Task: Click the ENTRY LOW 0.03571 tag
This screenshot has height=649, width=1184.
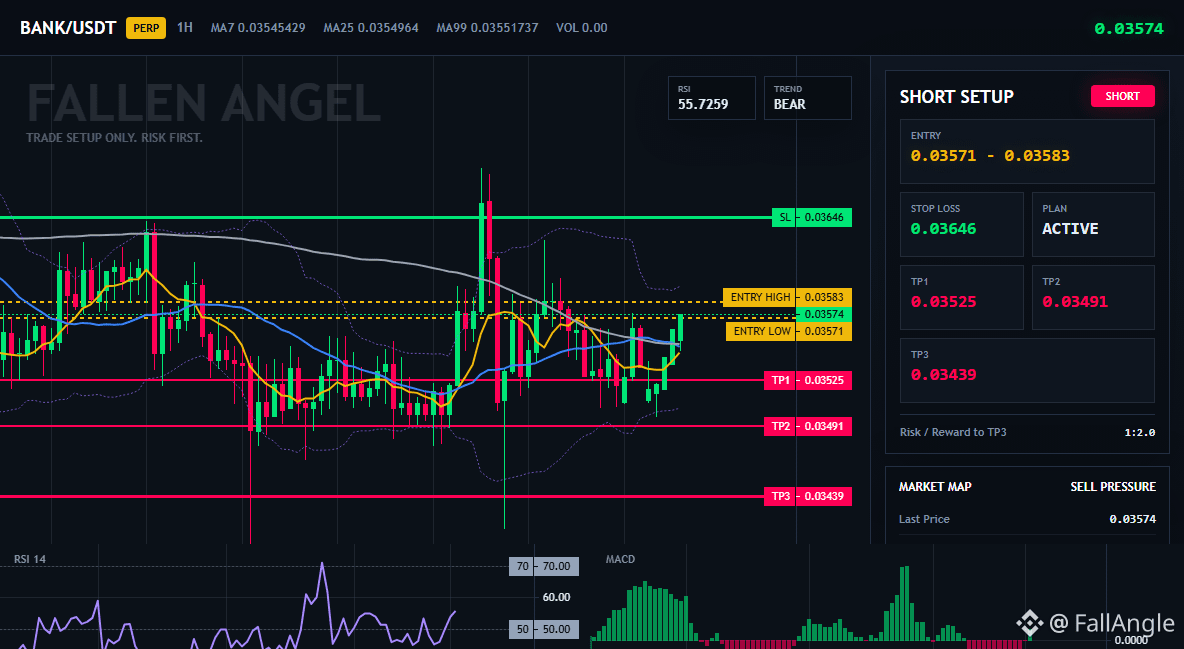Action: tap(788, 331)
